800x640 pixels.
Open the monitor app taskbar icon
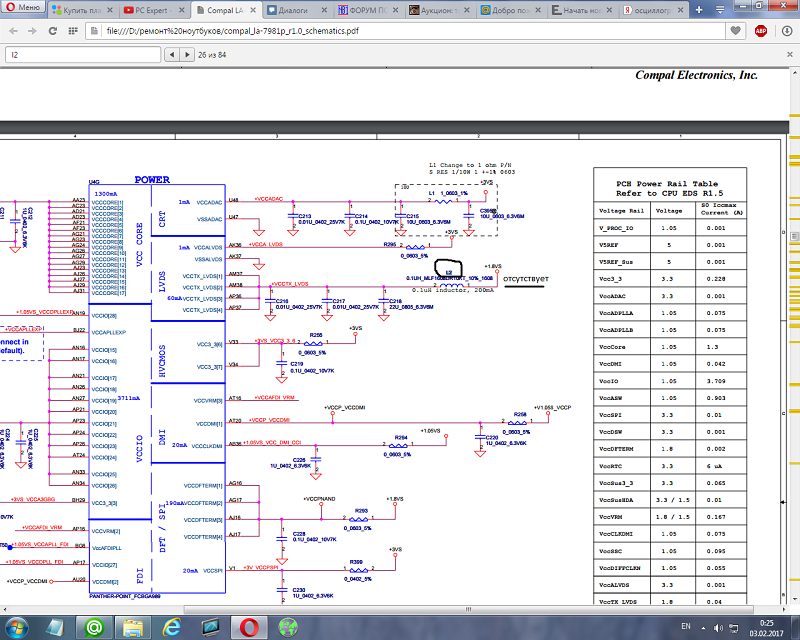coord(210,627)
